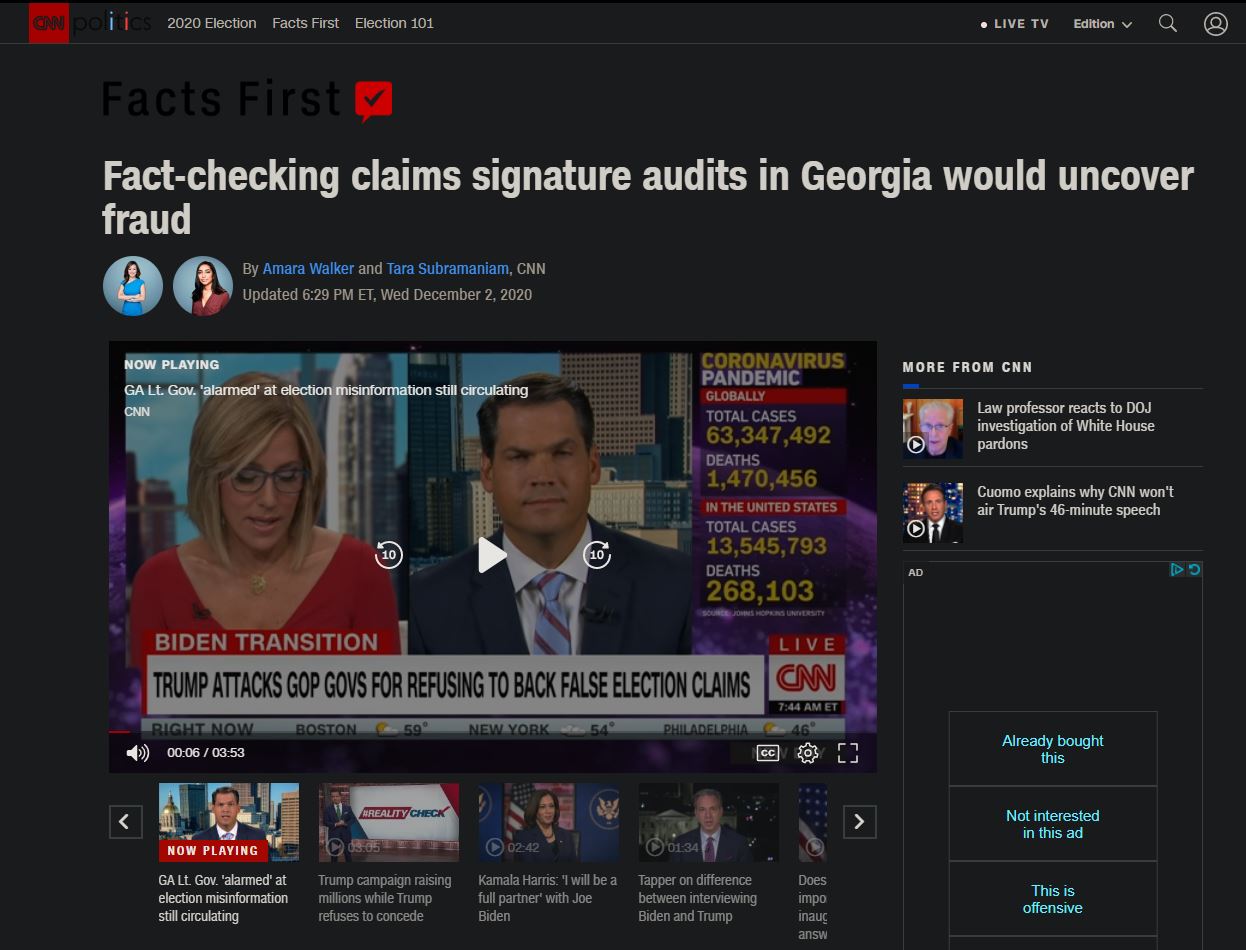The image size is (1246, 950).
Task: Show next videos in carousel
Action: [x=859, y=822]
